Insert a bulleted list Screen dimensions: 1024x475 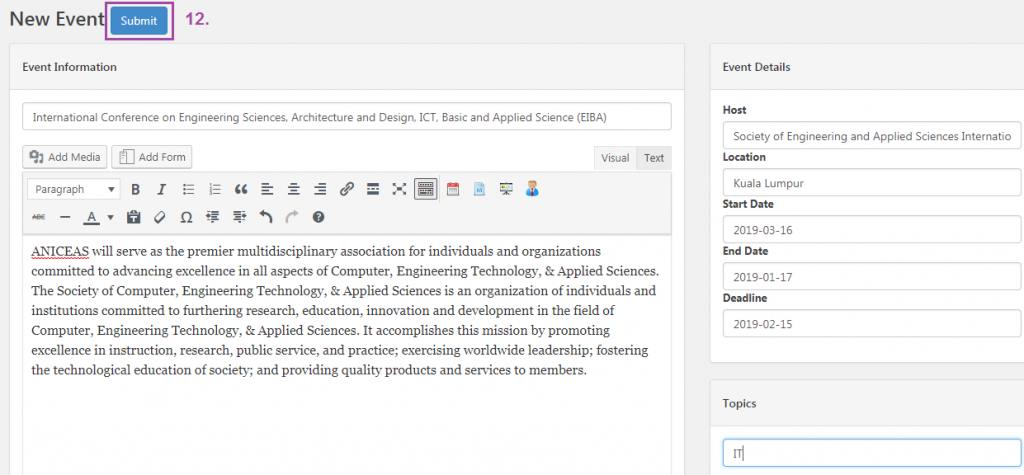point(189,189)
